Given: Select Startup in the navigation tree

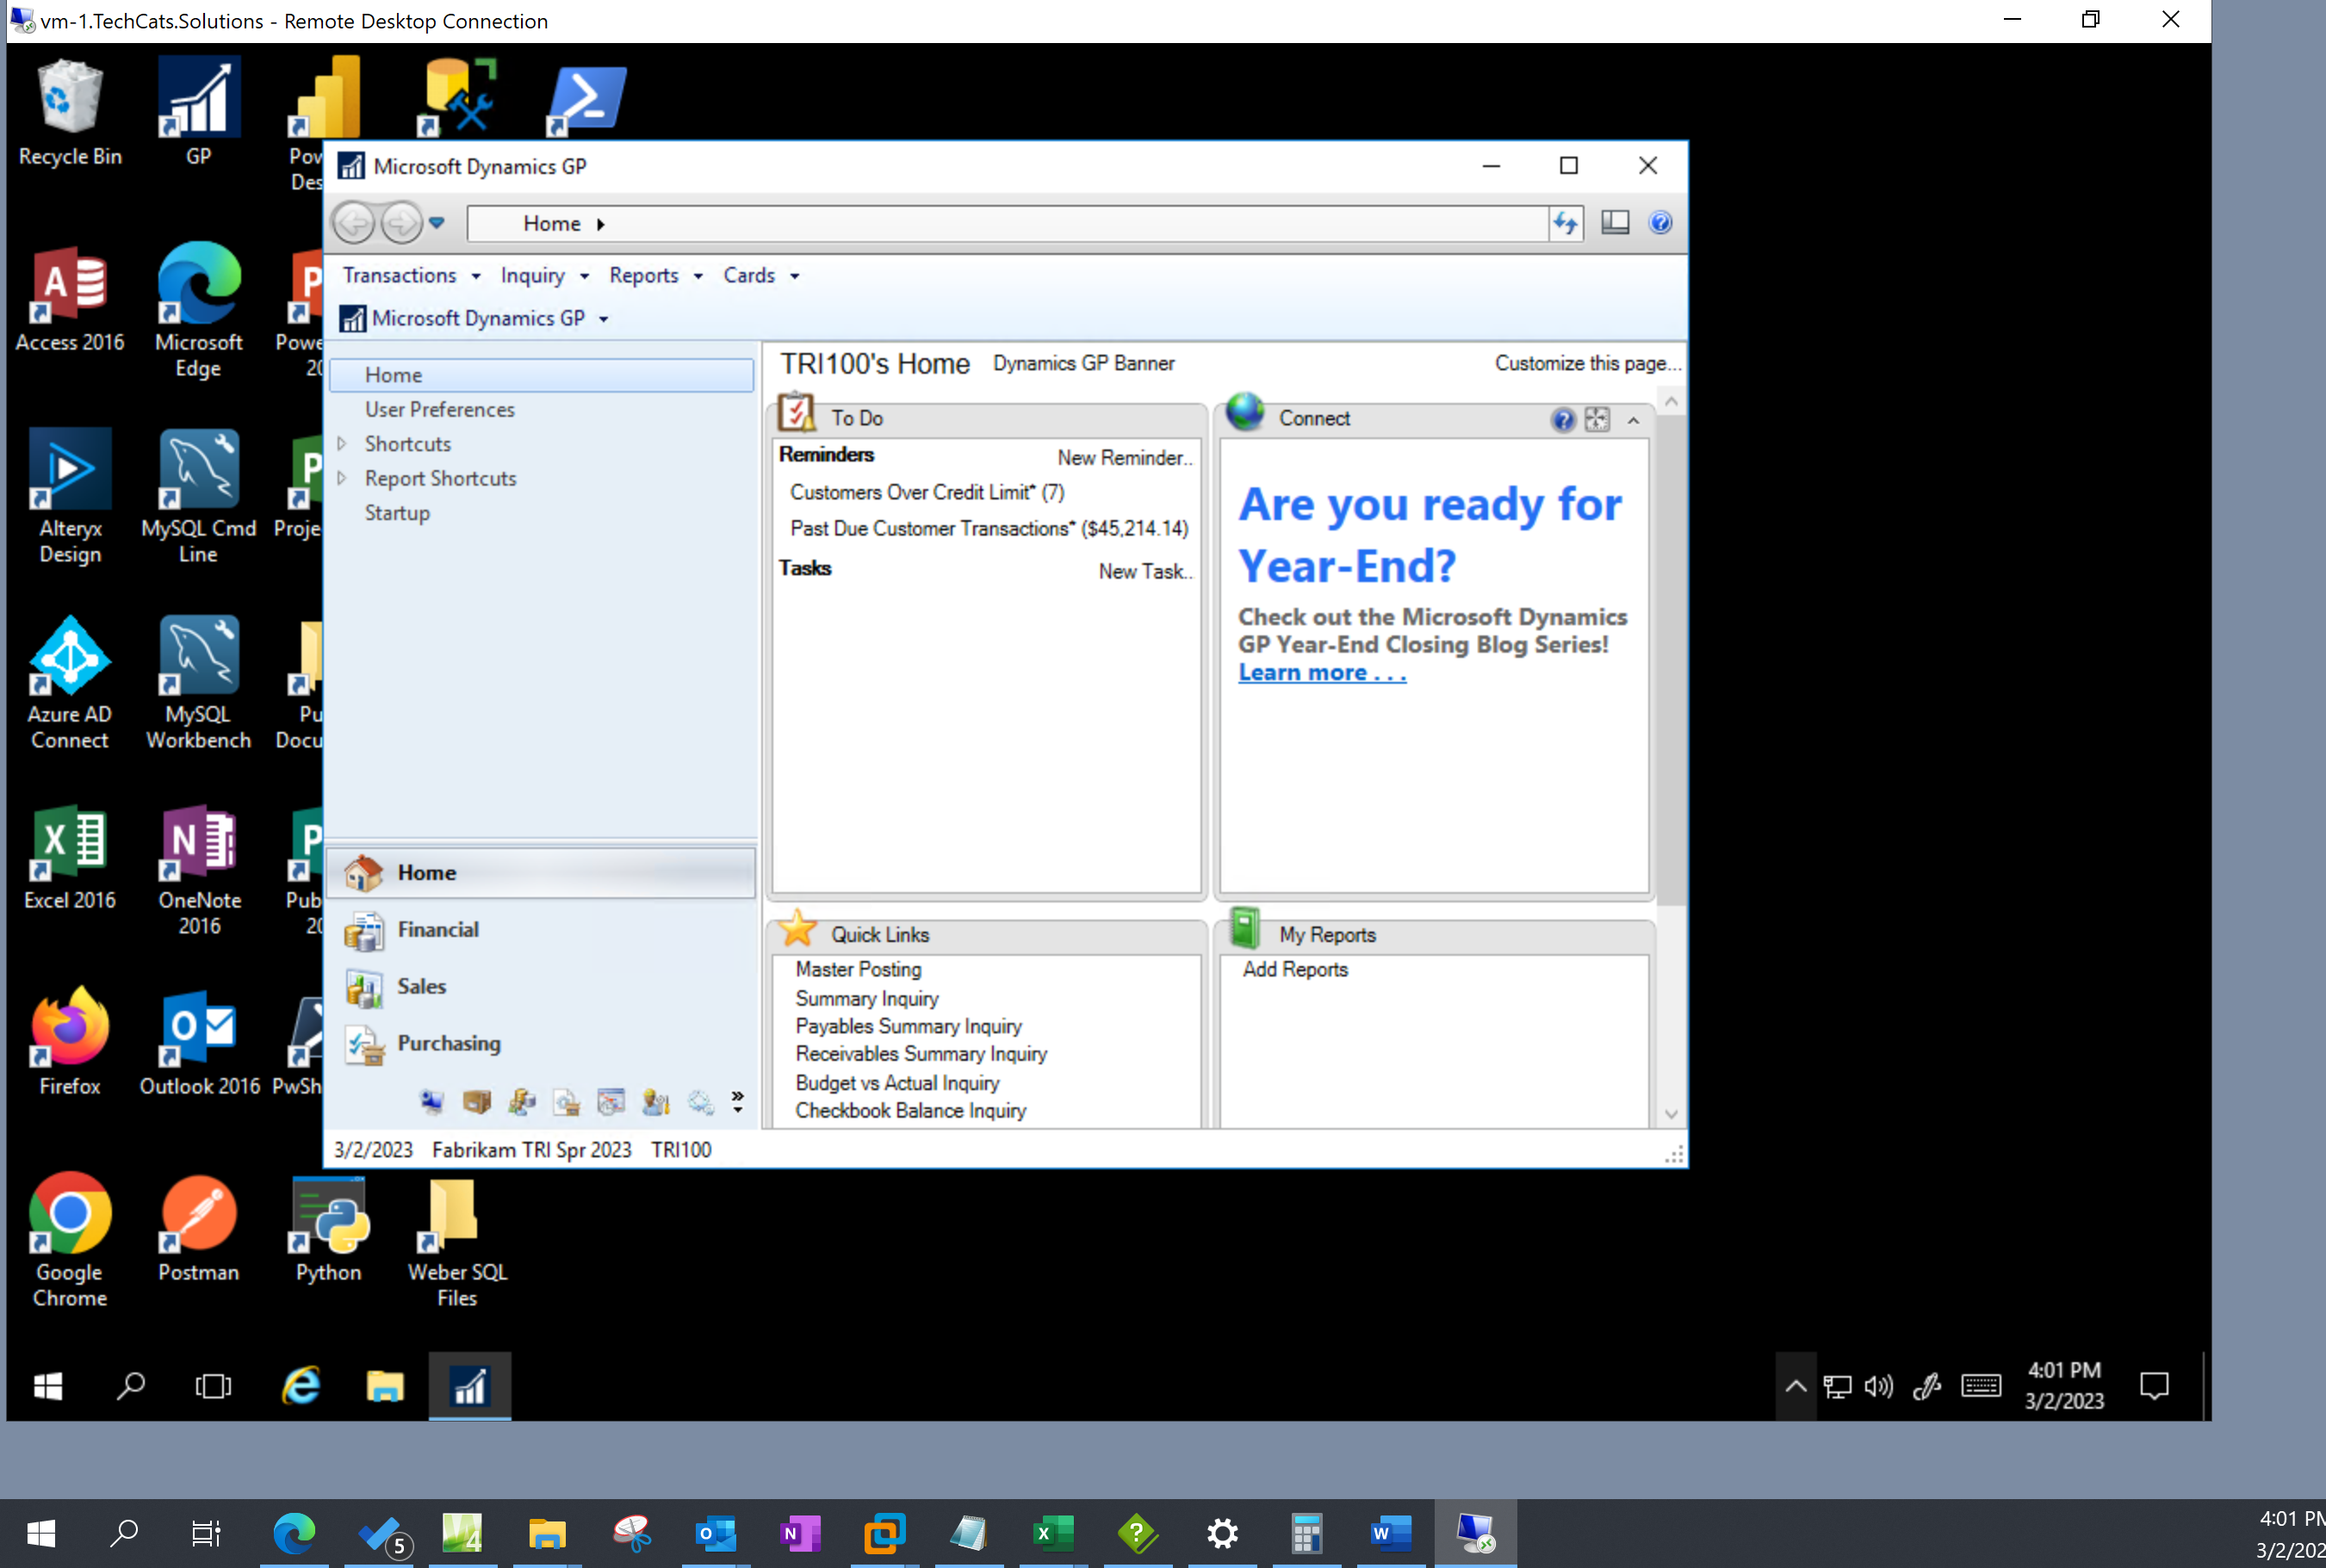Looking at the screenshot, I should [x=397, y=512].
